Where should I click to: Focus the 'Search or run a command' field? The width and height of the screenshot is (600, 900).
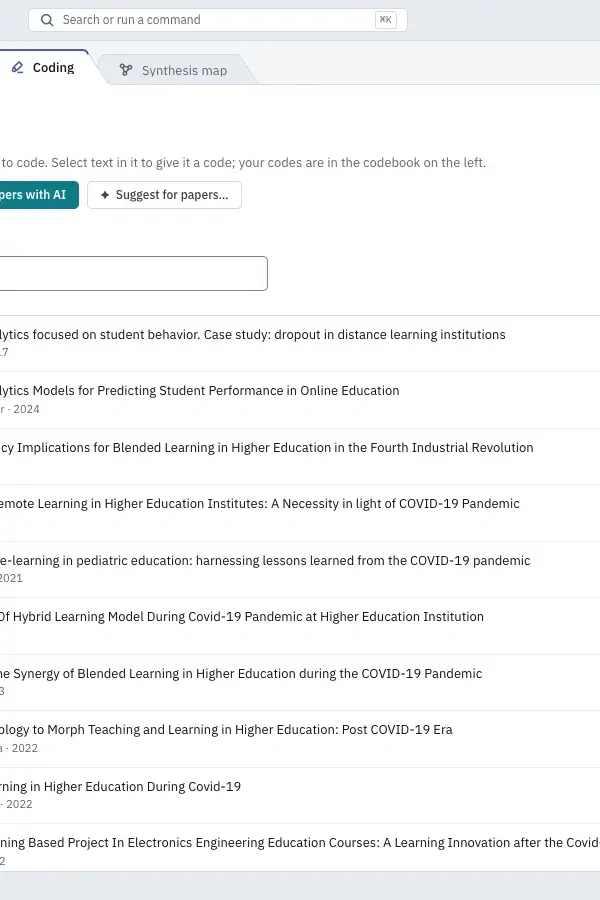[218, 20]
